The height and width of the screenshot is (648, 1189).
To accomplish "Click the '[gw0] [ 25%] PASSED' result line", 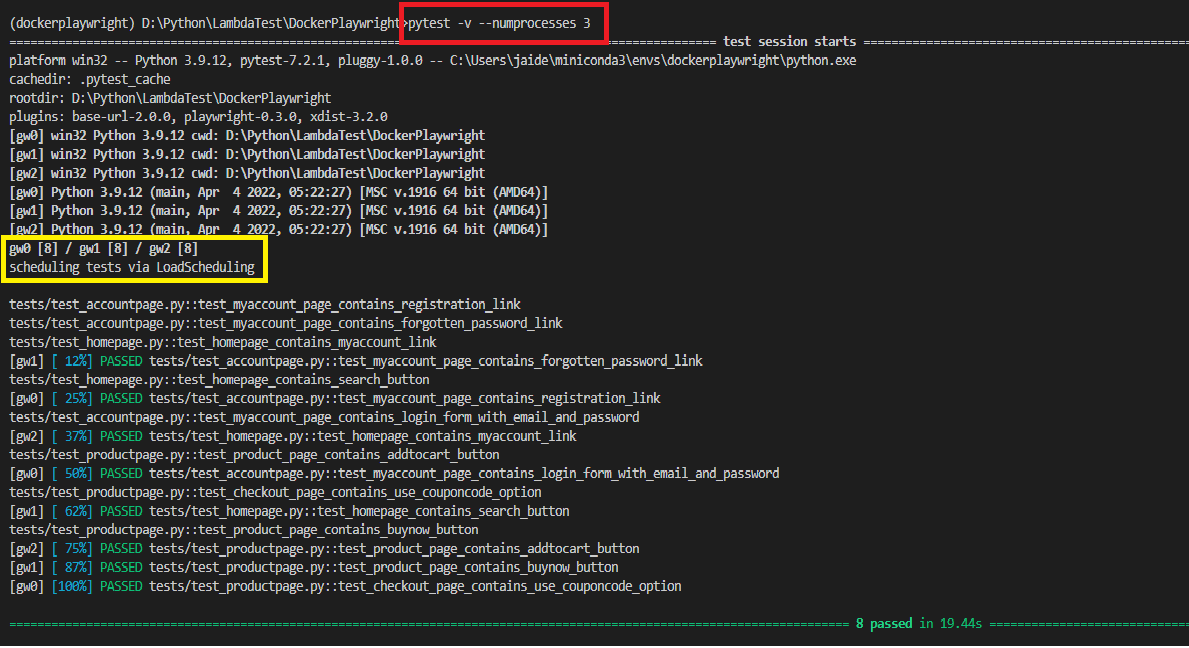I will pyautogui.click(x=334, y=399).
